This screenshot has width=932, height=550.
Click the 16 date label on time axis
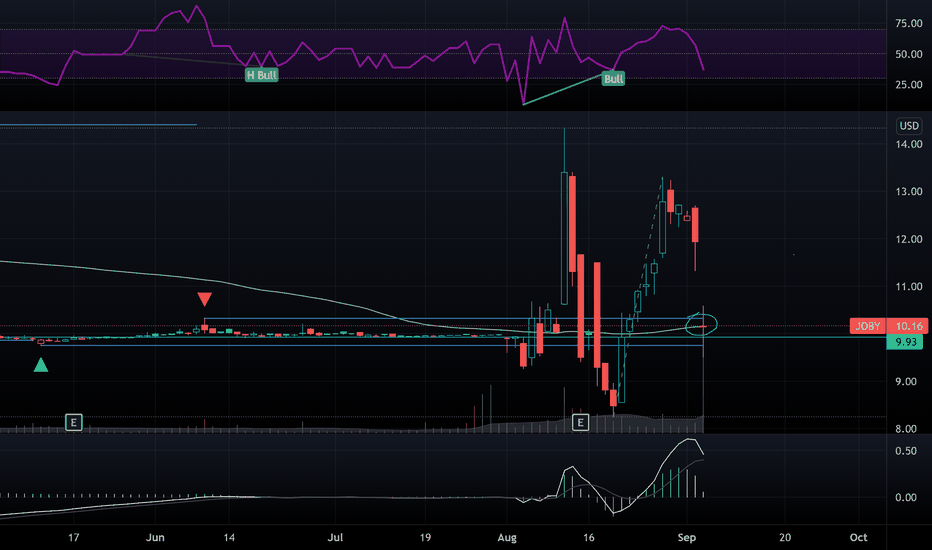point(588,538)
